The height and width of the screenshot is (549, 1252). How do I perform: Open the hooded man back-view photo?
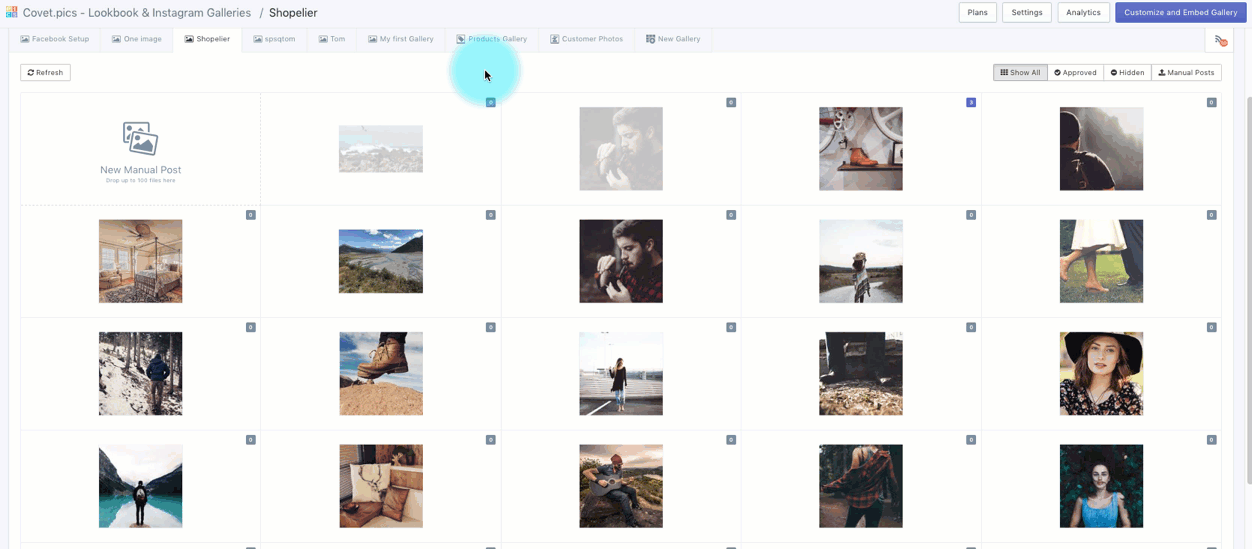coord(1101,149)
